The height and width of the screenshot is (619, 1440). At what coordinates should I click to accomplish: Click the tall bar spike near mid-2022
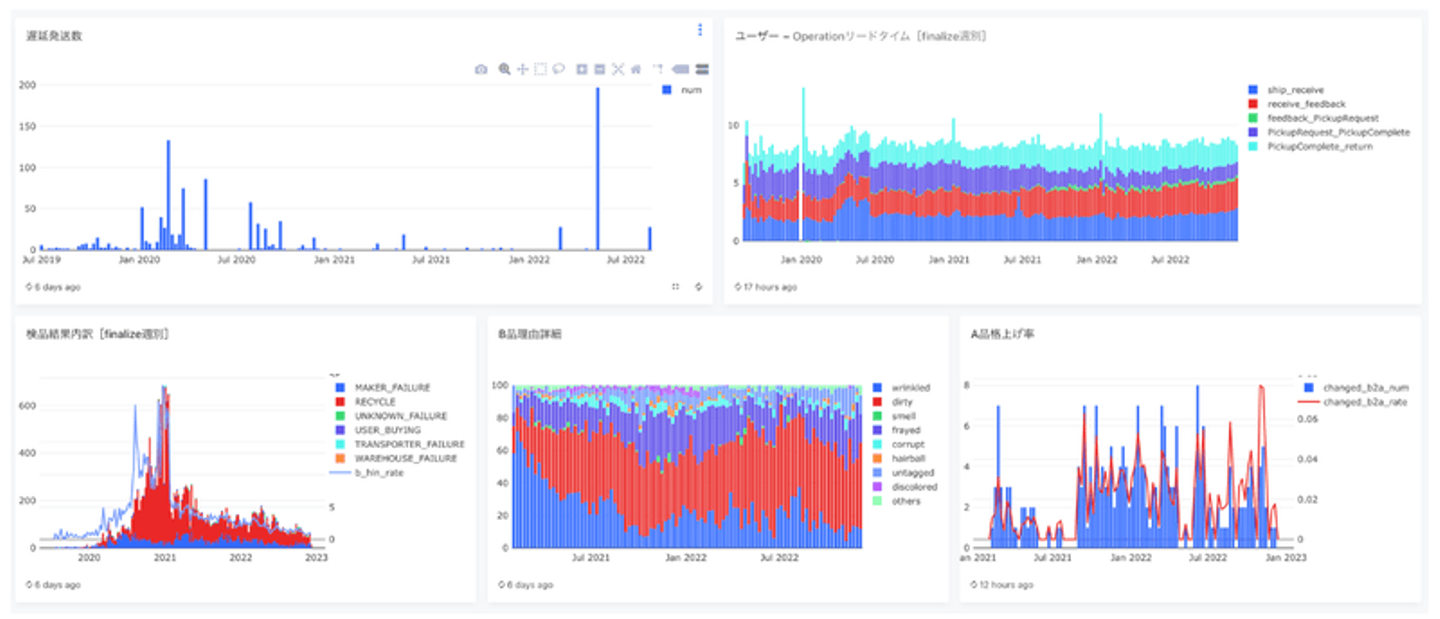(x=598, y=168)
